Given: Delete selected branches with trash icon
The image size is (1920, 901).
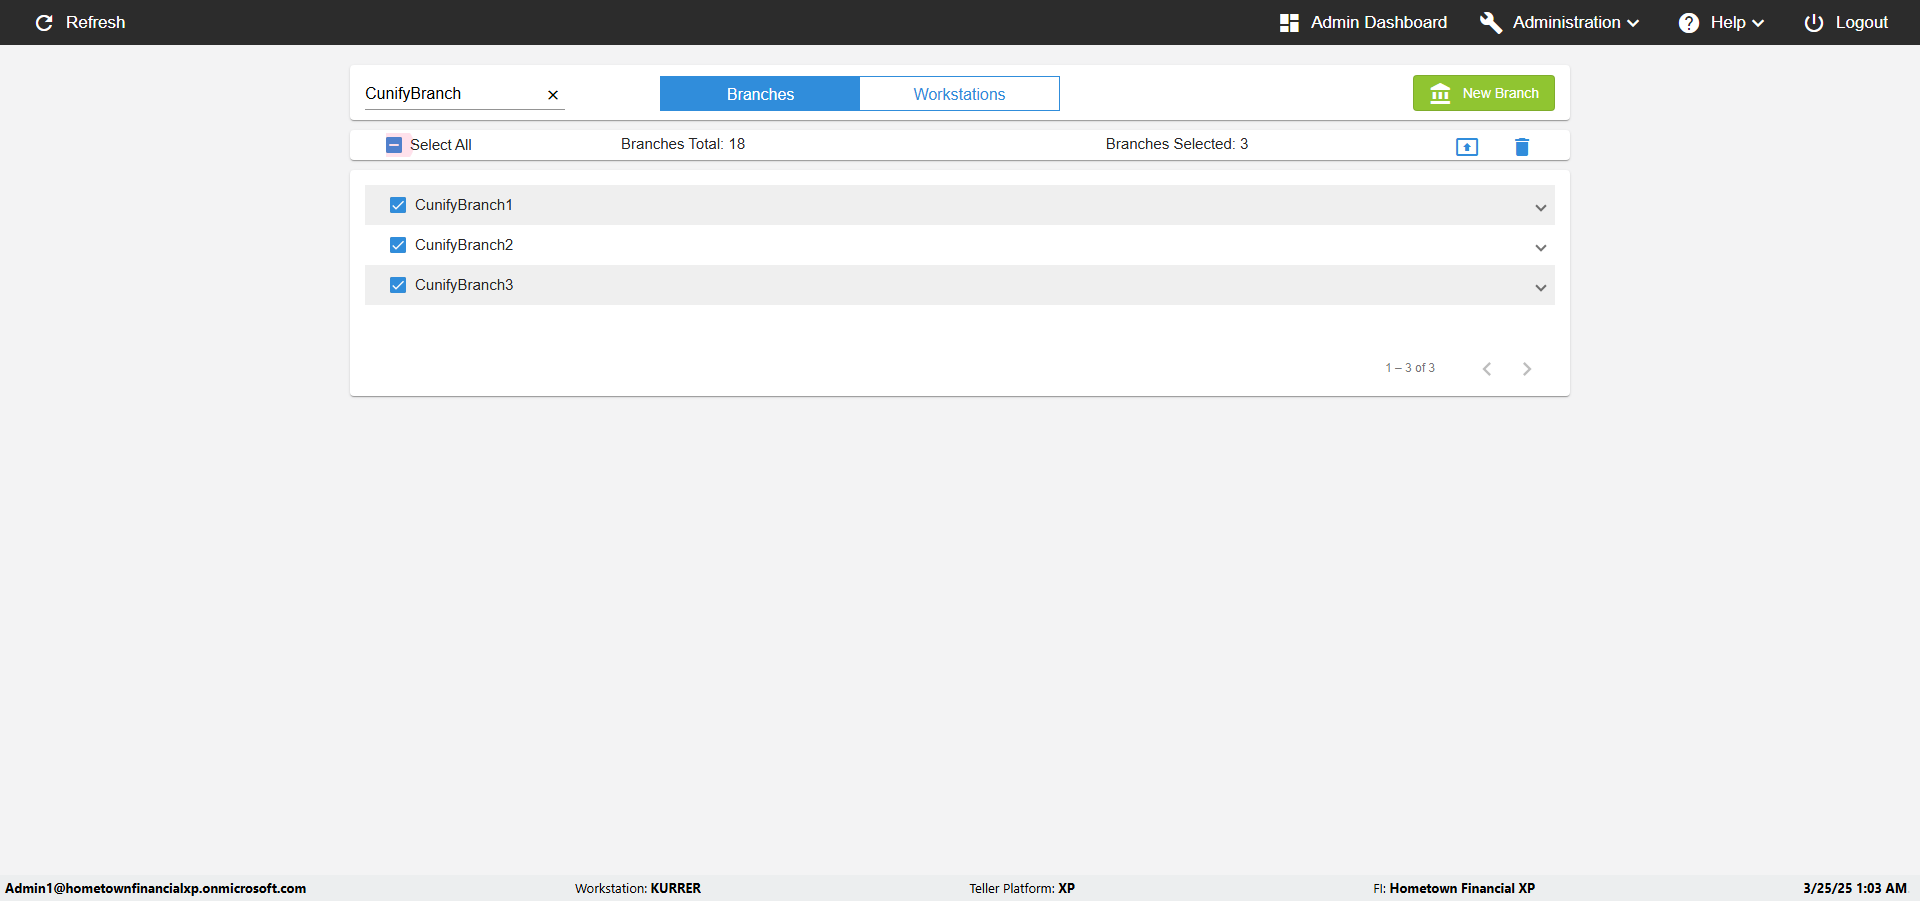Looking at the screenshot, I should coord(1522,147).
